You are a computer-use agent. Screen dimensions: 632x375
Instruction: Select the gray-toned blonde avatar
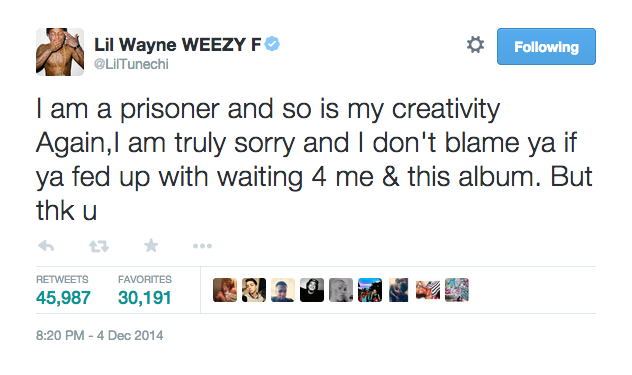pyautogui.click(x=341, y=290)
